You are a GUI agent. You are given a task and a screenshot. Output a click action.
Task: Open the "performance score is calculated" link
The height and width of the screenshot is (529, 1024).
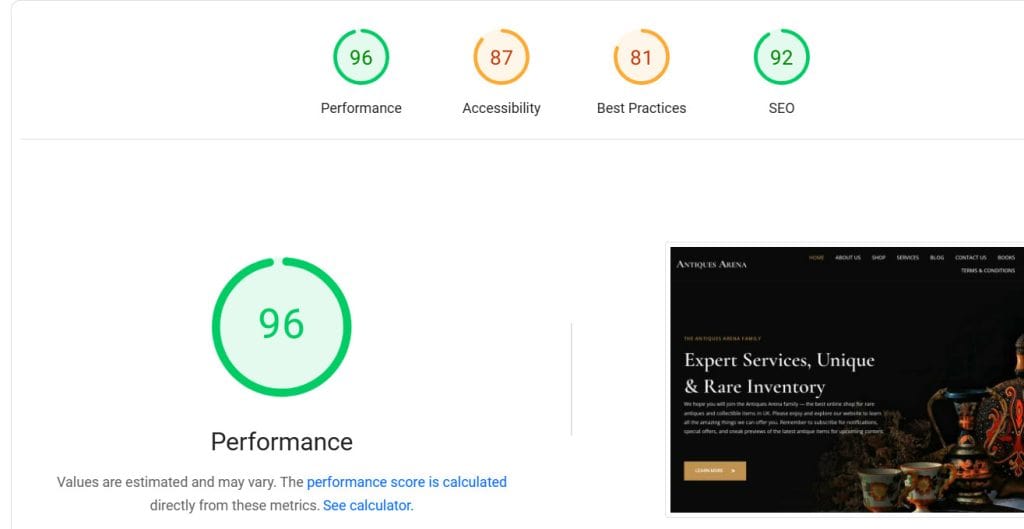pyautogui.click(x=407, y=482)
